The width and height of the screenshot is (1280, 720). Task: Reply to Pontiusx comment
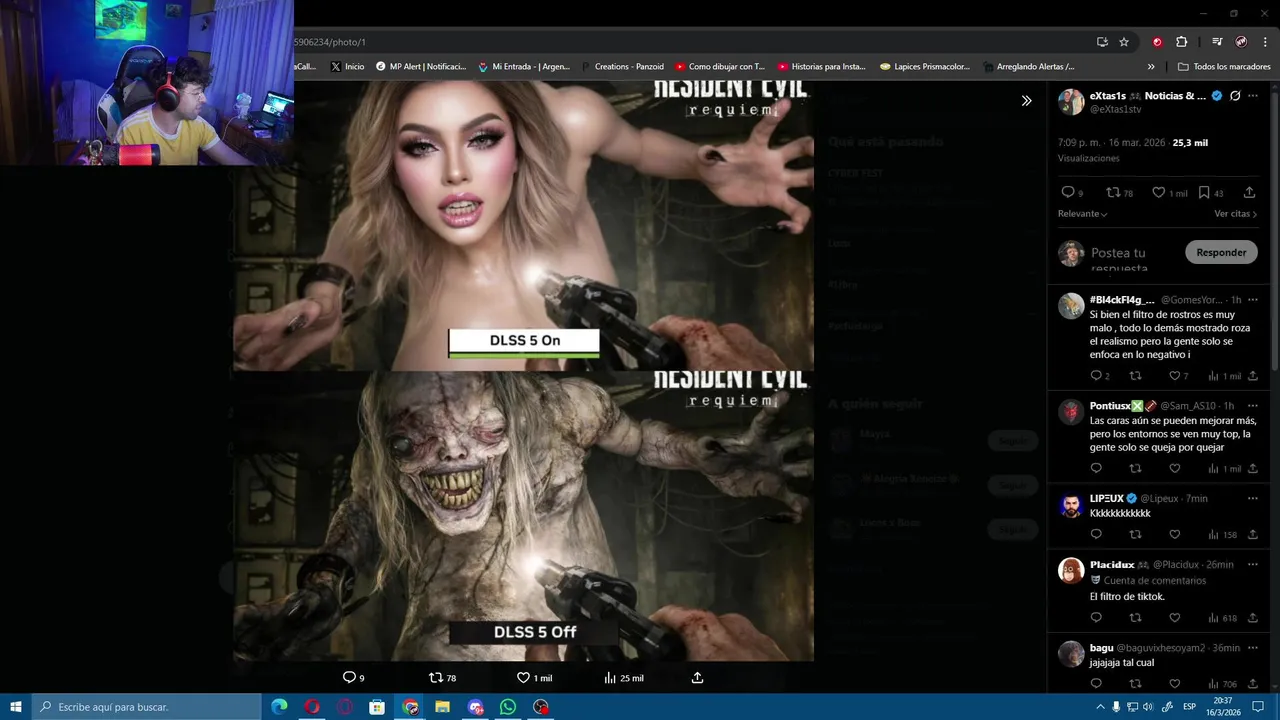pos(1096,468)
